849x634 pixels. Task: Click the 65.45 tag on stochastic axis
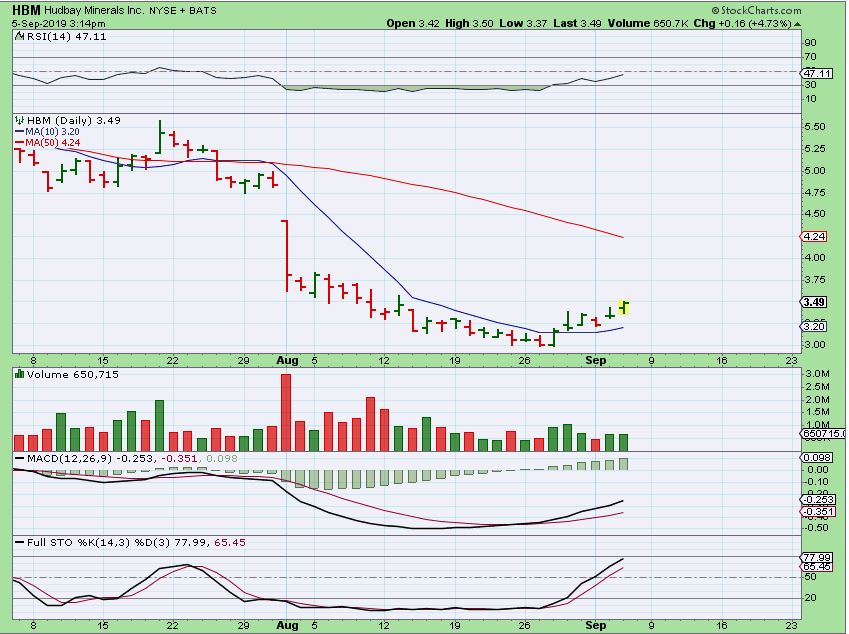(817, 566)
